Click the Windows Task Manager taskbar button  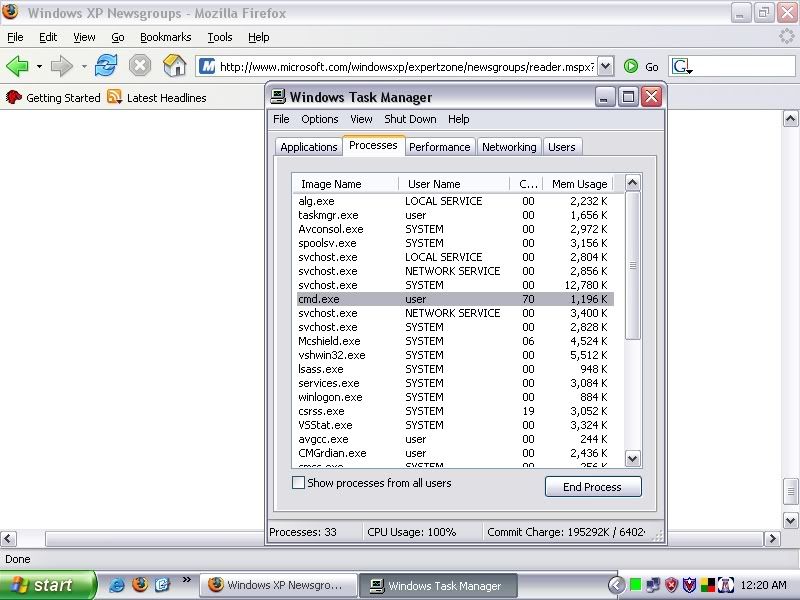click(x=438, y=585)
